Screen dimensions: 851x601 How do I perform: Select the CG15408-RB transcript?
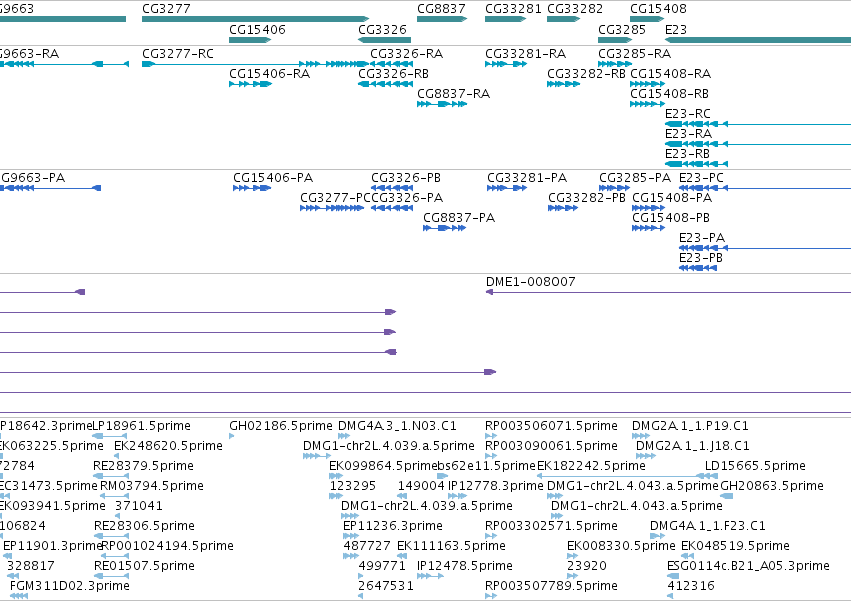(647, 104)
